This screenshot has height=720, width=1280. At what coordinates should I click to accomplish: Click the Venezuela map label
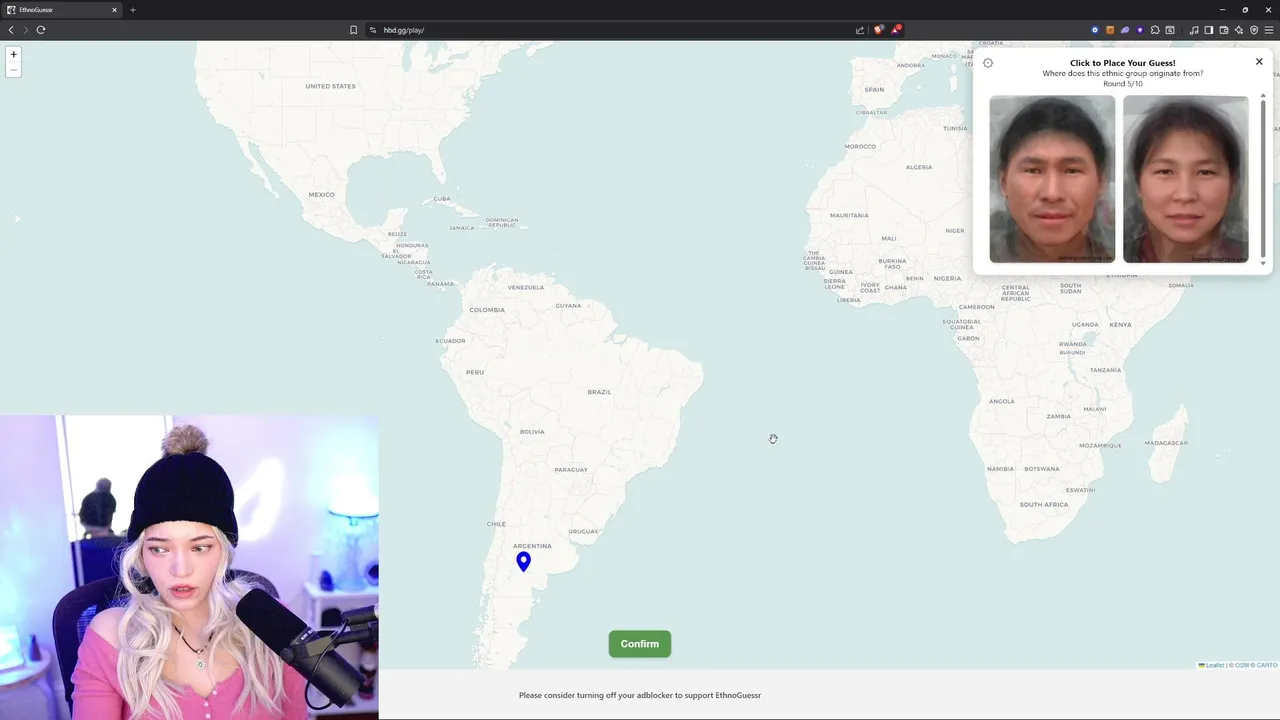tap(526, 288)
